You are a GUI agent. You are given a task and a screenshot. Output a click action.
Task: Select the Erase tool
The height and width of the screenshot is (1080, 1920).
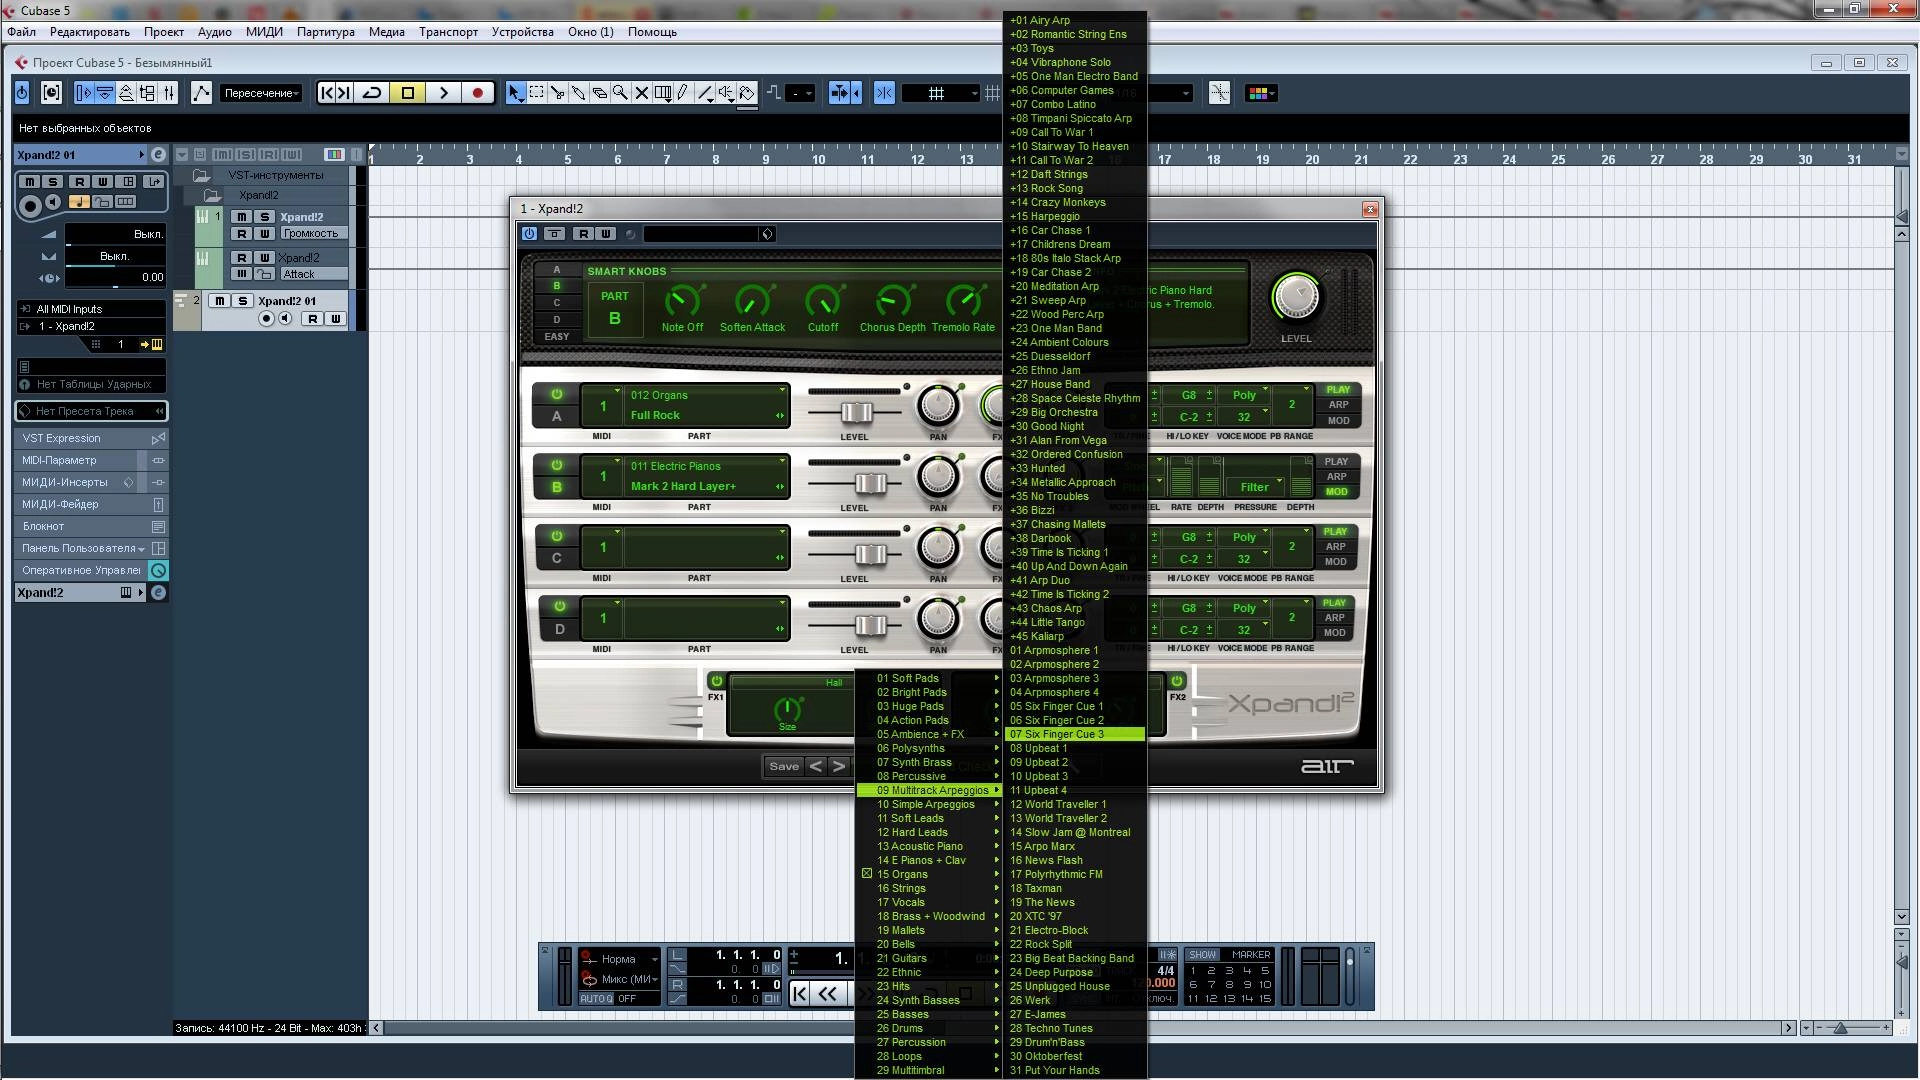click(600, 93)
